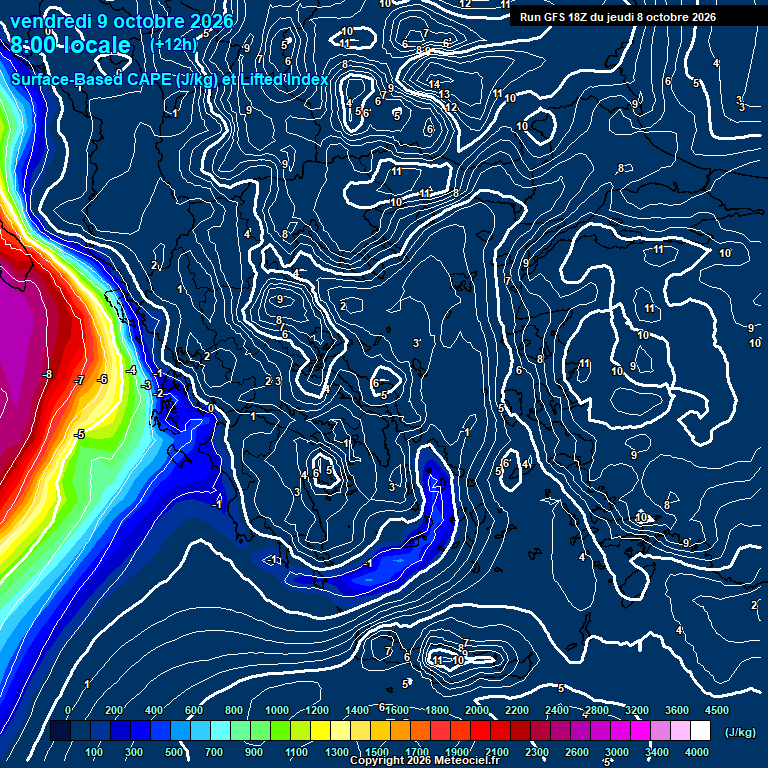Click 'Surface-Based CAPE (J/kg) et Lifted Index' subtitle
The width and height of the screenshot is (768, 768).
coord(169,79)
